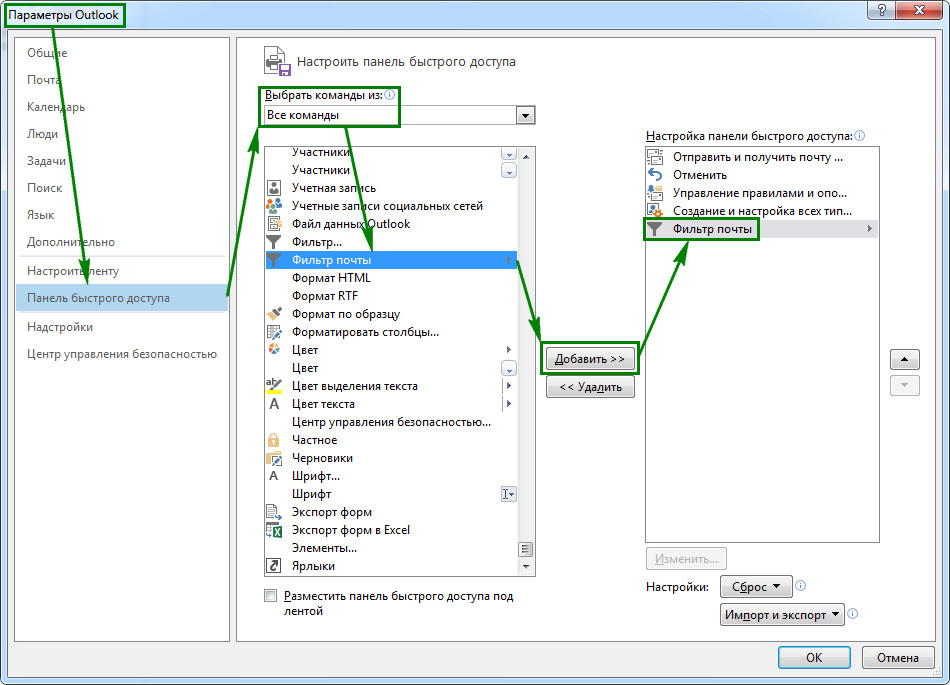Open the Задачи settings section

pyautogui.click(x=47, y=161)
